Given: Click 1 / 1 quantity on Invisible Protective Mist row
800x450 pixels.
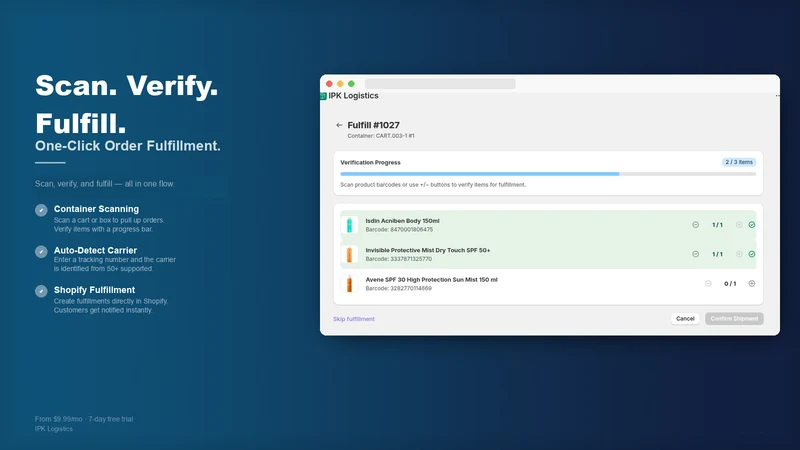Looking at the screenshot, I should coord(717,254).
